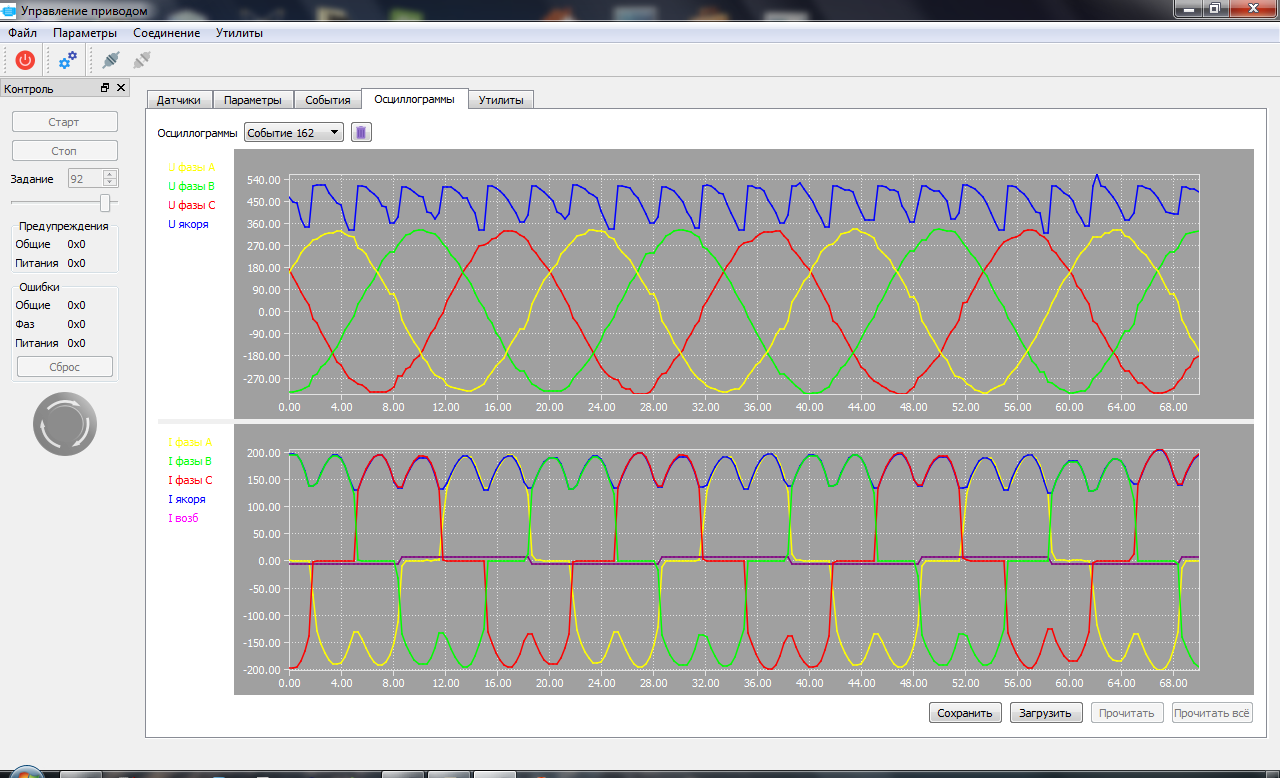Increment the Задание spinner up arrow
The image size is (1280, 778).
pos(111,175)
